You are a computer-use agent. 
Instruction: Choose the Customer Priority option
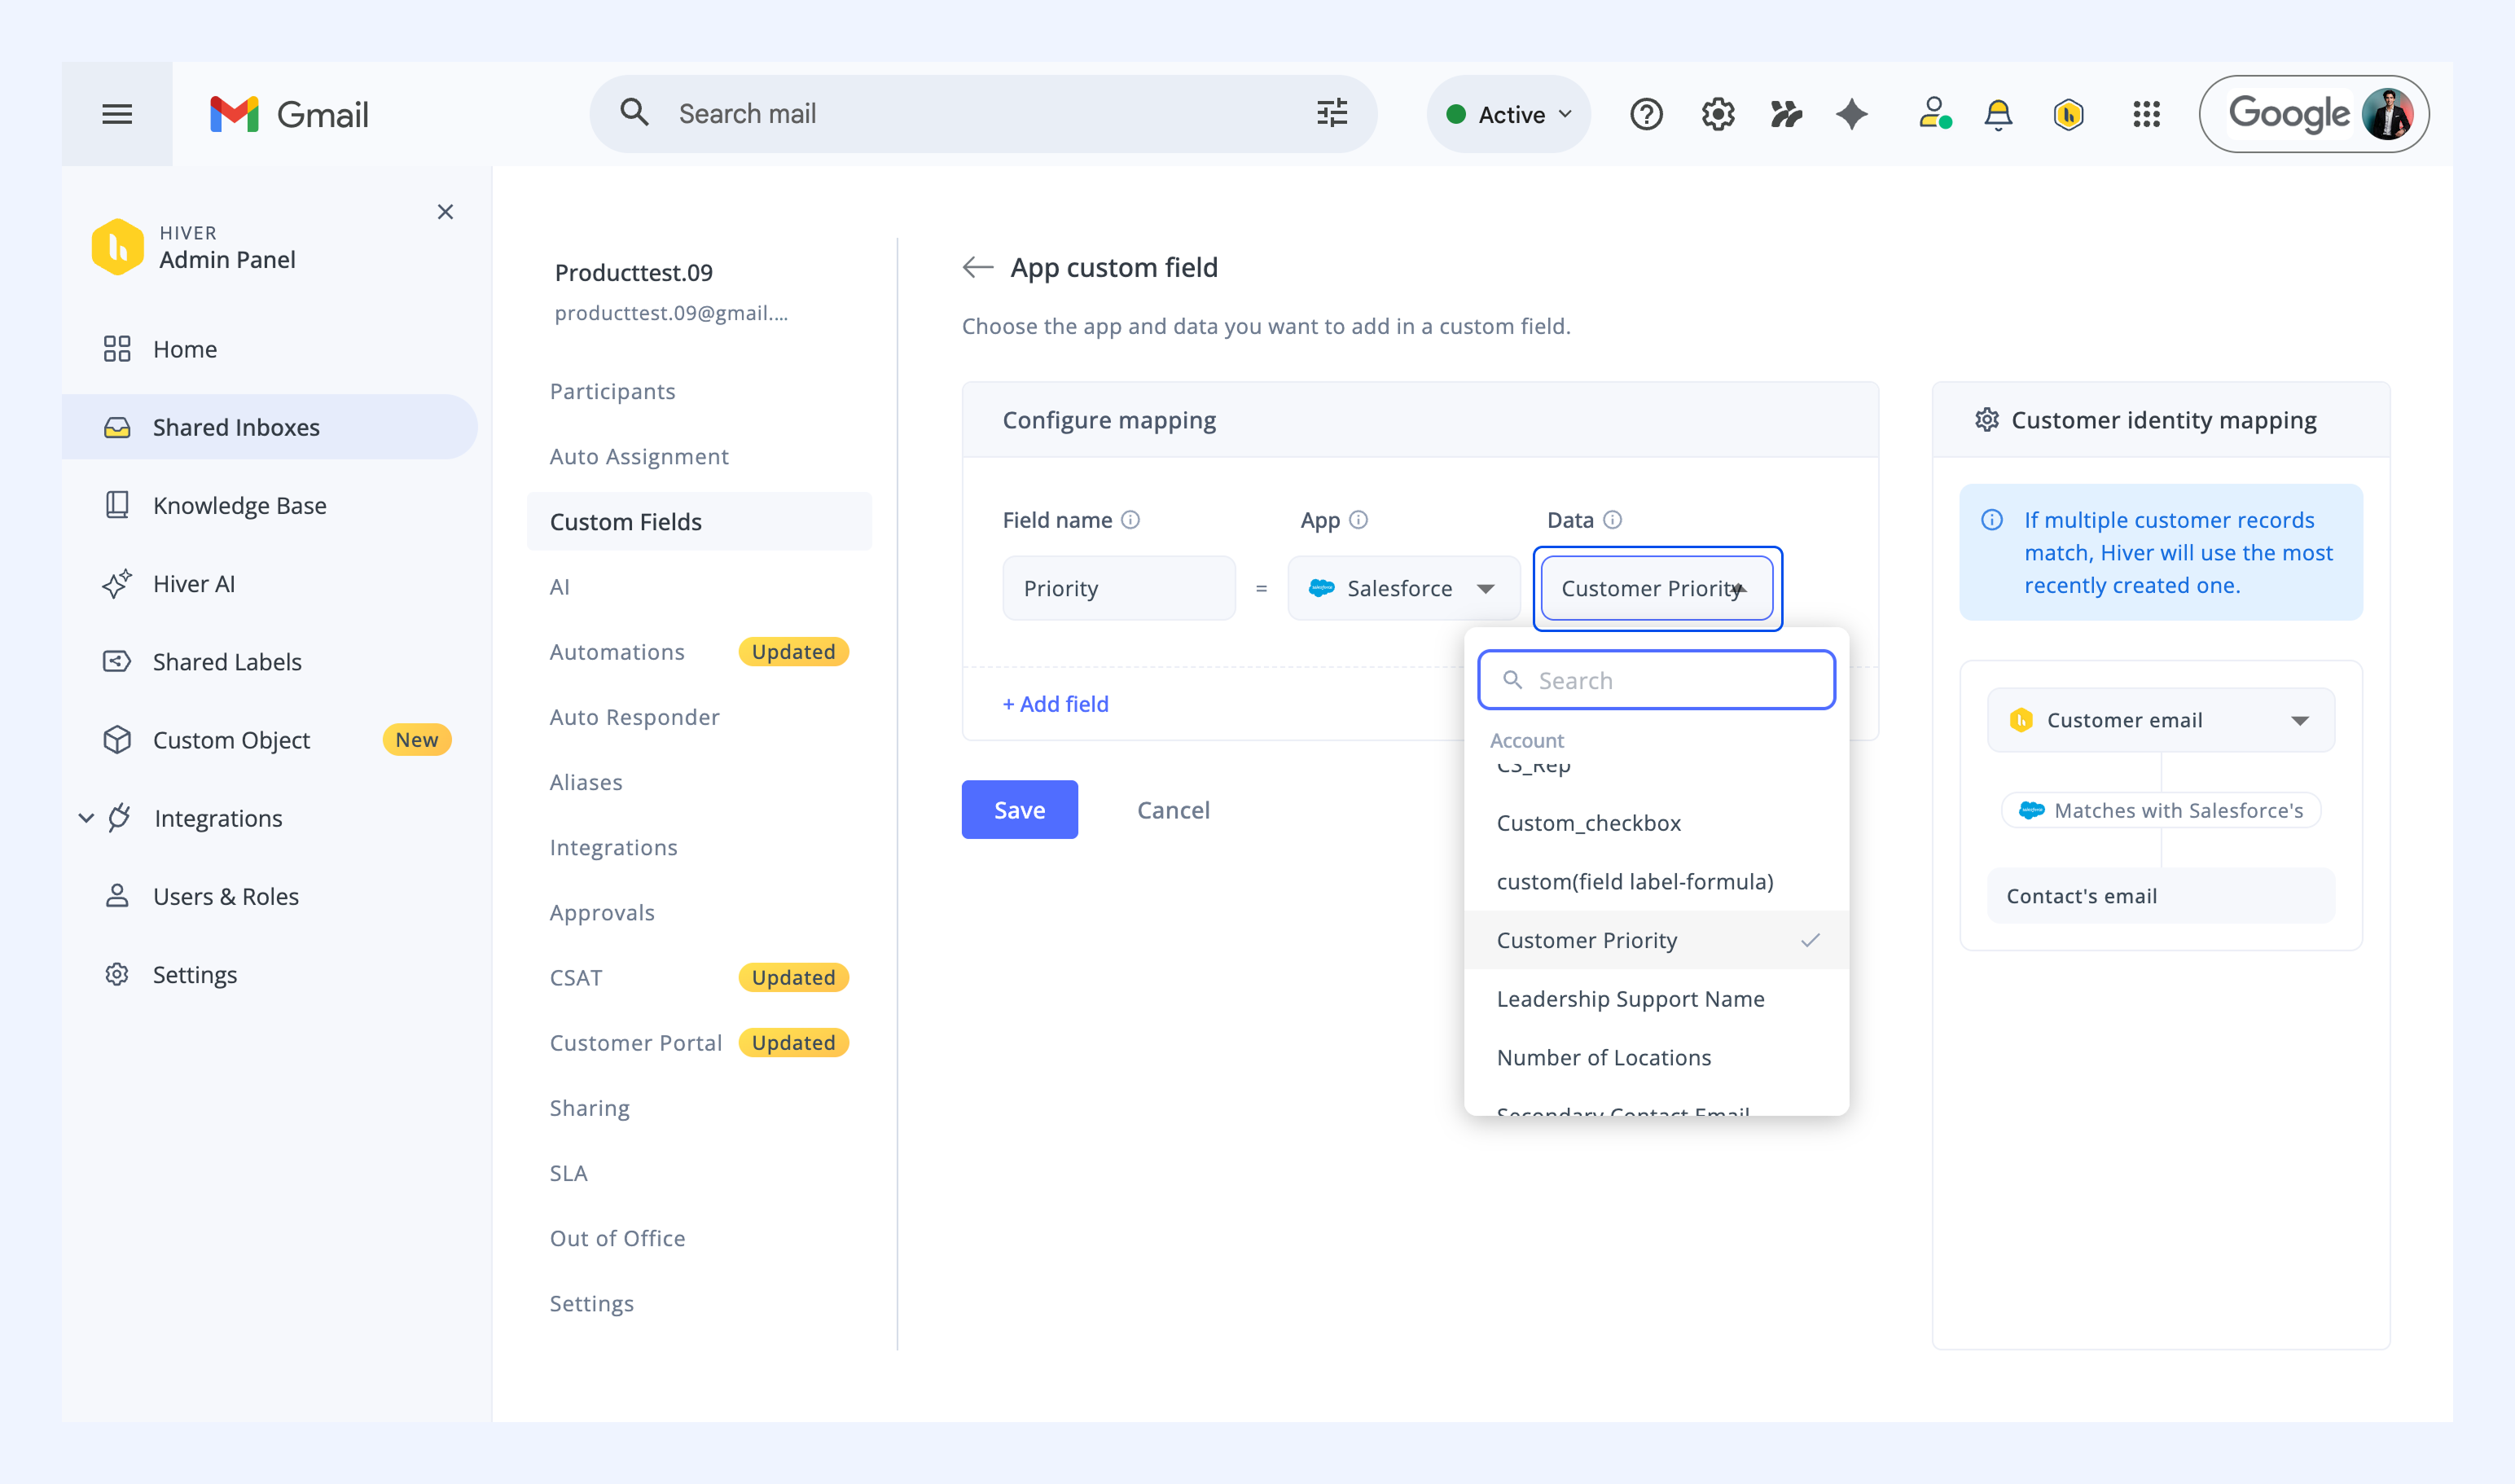click(x=1656, y=940)
